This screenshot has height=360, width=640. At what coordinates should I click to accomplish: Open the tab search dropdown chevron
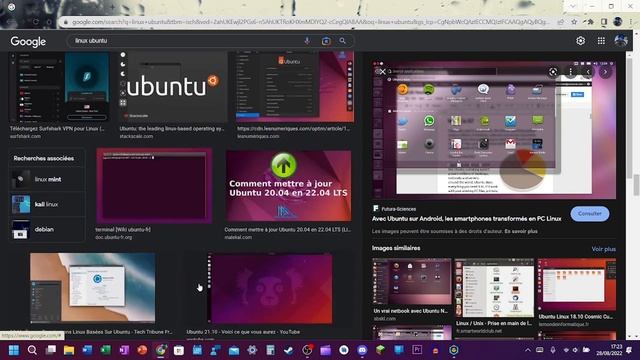573,6
